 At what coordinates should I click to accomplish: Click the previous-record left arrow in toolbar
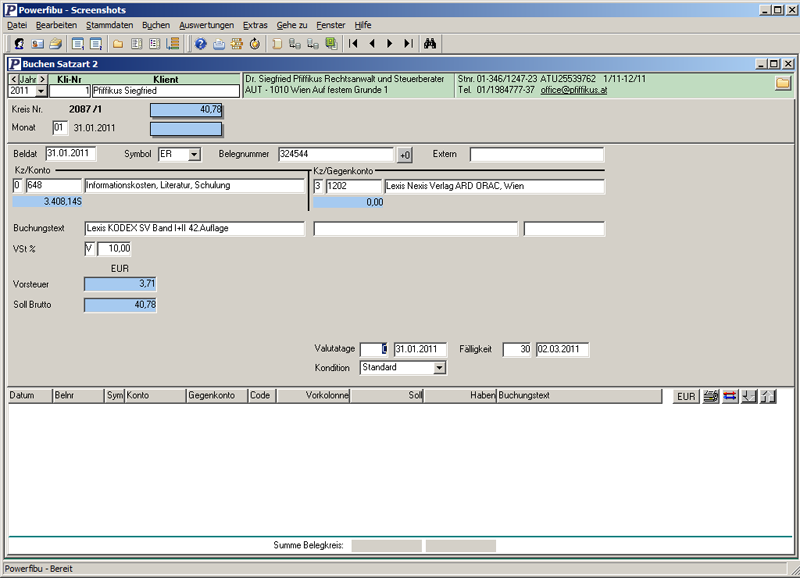pos(372,44)
